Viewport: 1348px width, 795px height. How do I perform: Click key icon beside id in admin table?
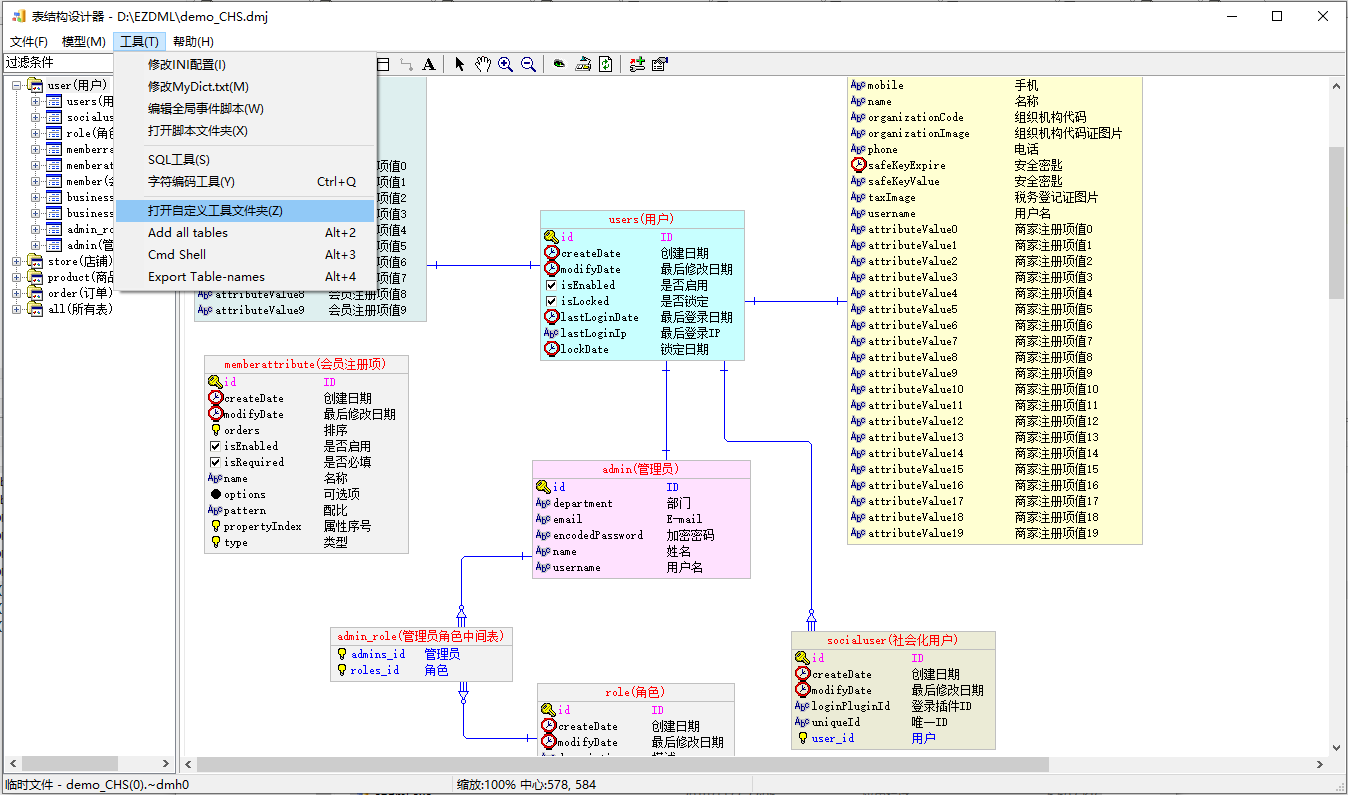[544, 487]
